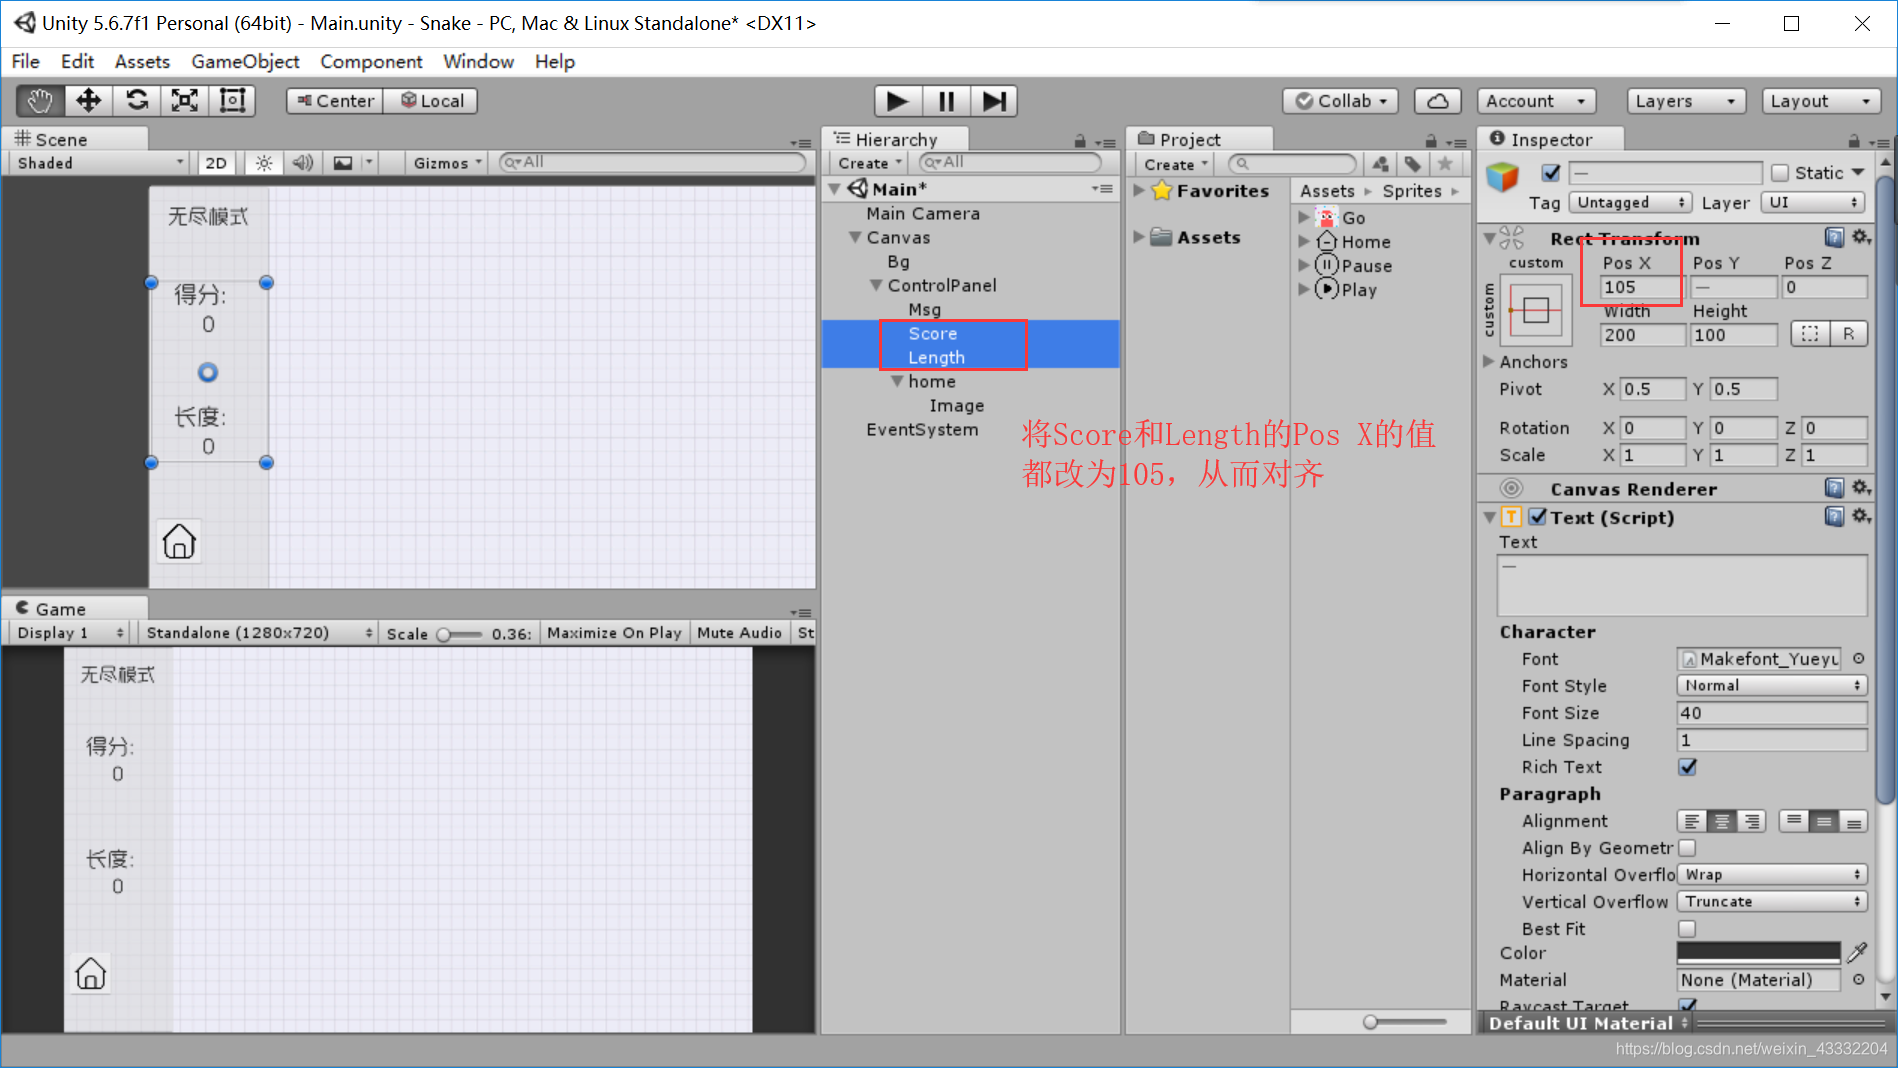Open the Gizmos dropdown
1898x1068 pixels.
pos(447,163)
